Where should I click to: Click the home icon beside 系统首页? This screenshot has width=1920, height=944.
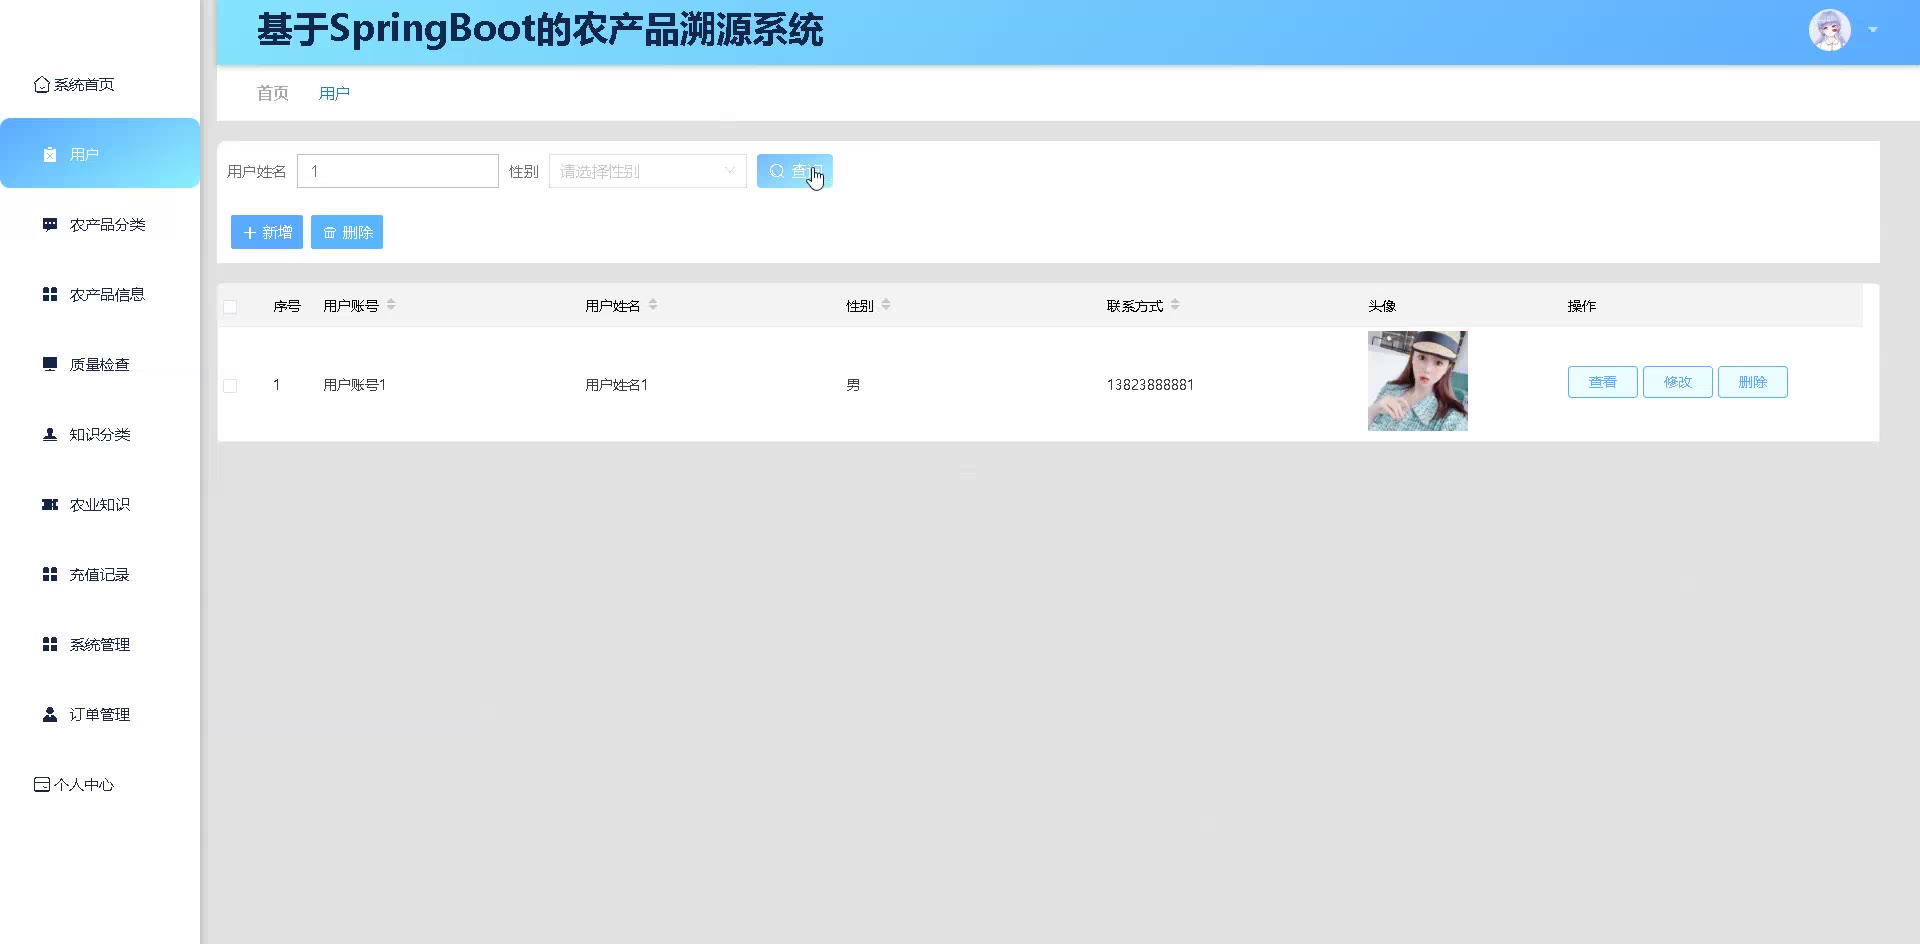coord(42,85)
